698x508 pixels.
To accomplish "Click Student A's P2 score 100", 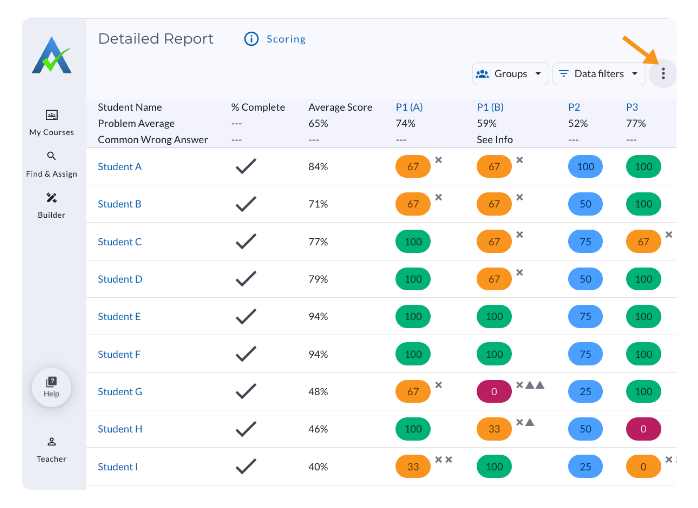I will pos(585,167).
